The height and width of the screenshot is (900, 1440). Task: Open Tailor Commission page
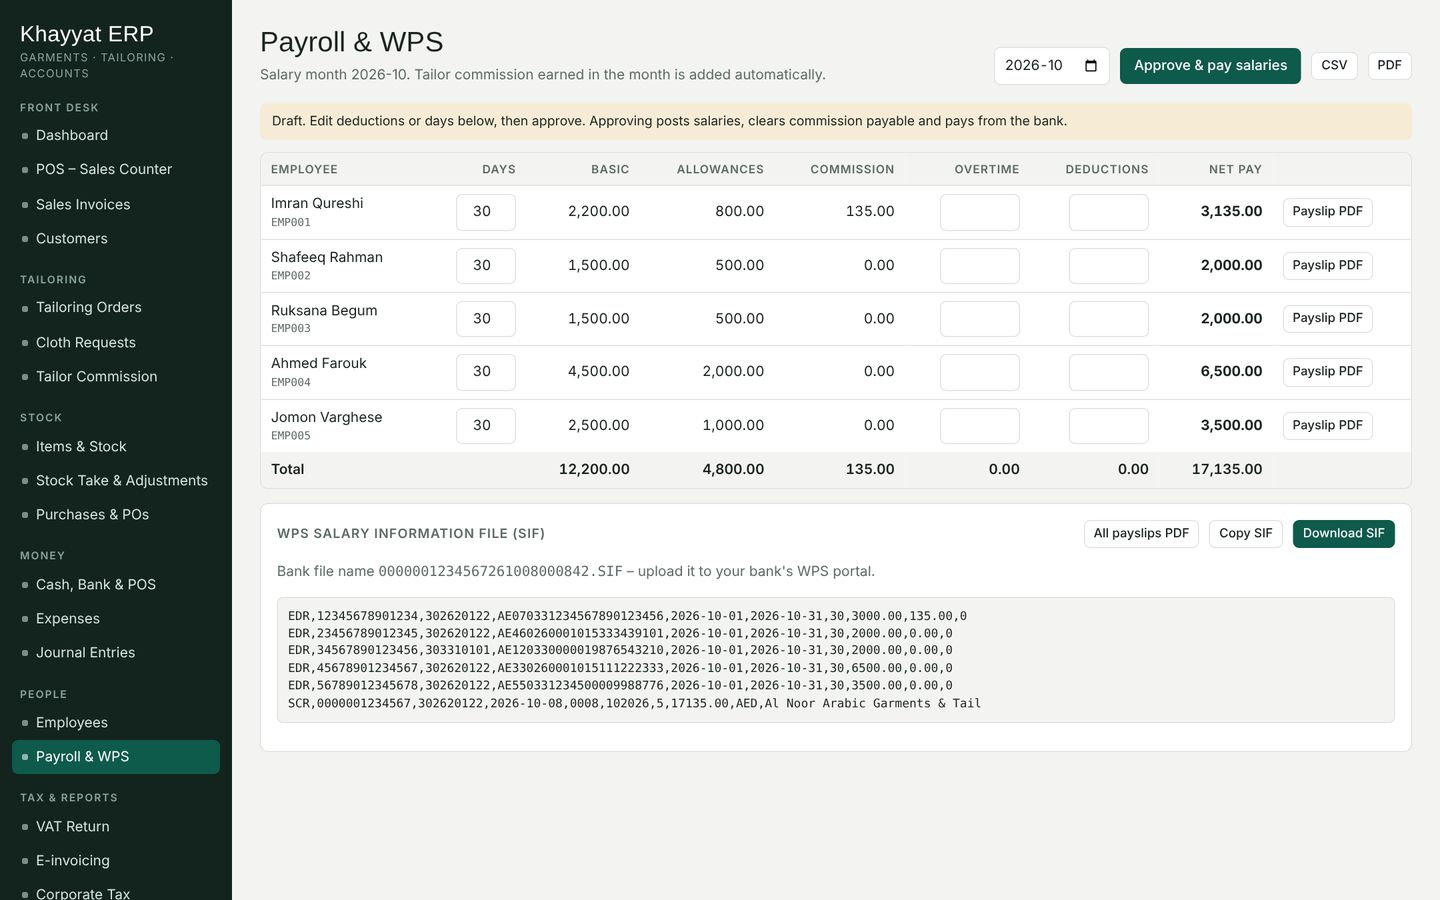pos(116,376)
